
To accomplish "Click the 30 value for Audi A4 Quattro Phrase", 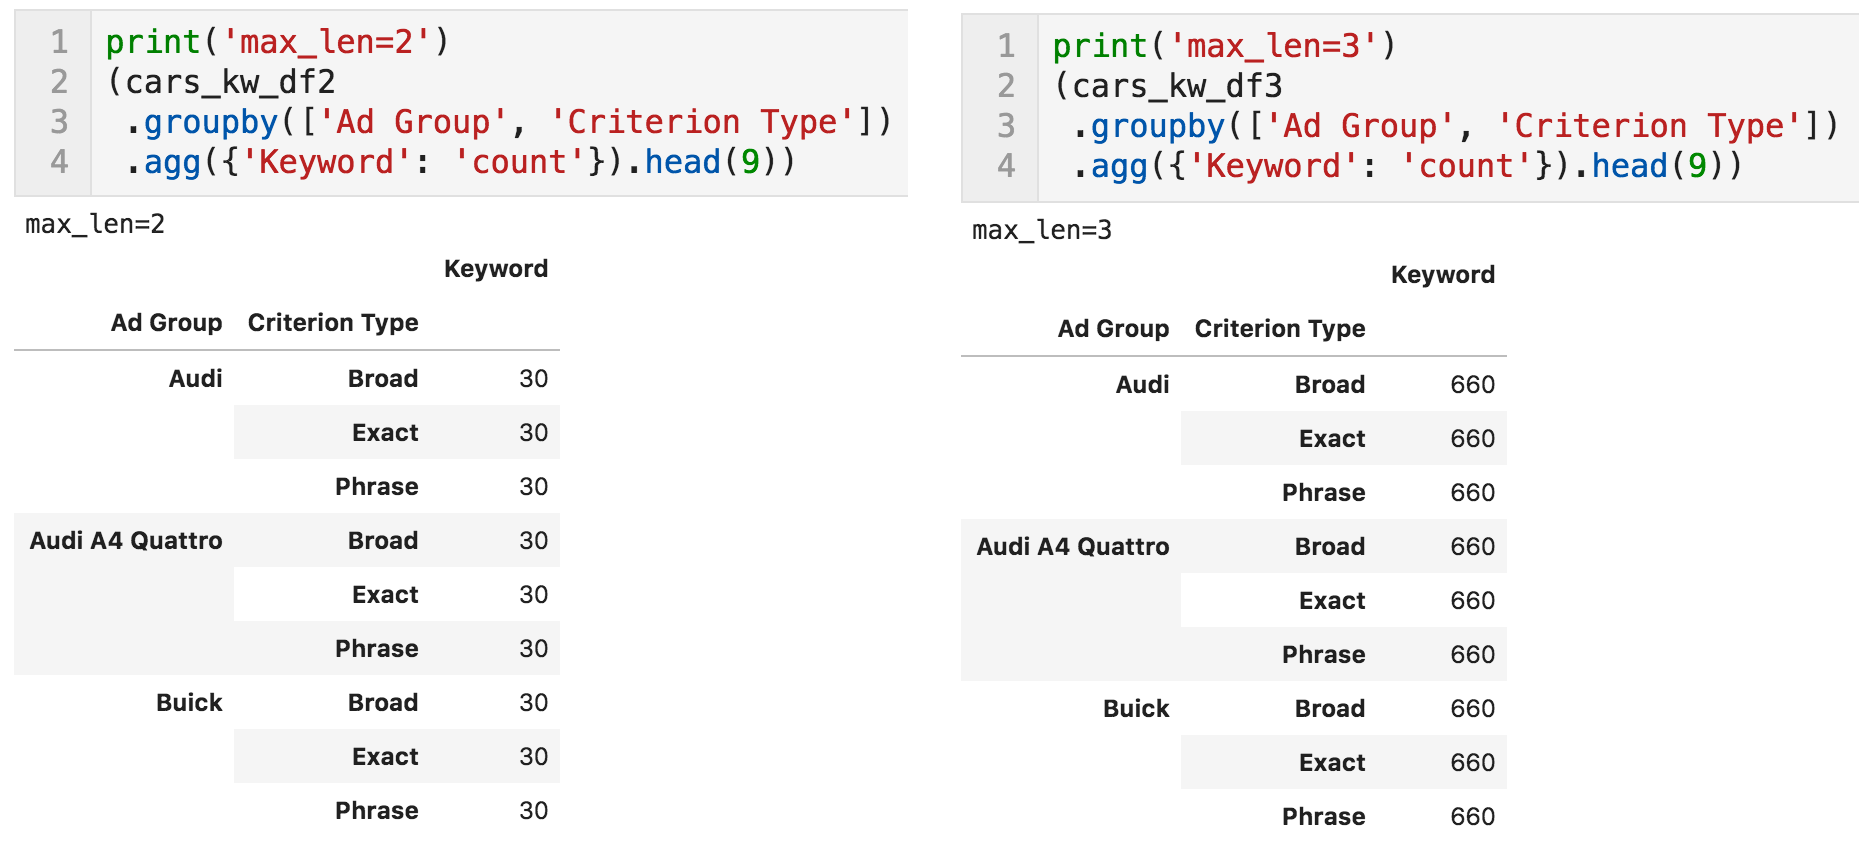I will 533,649.
